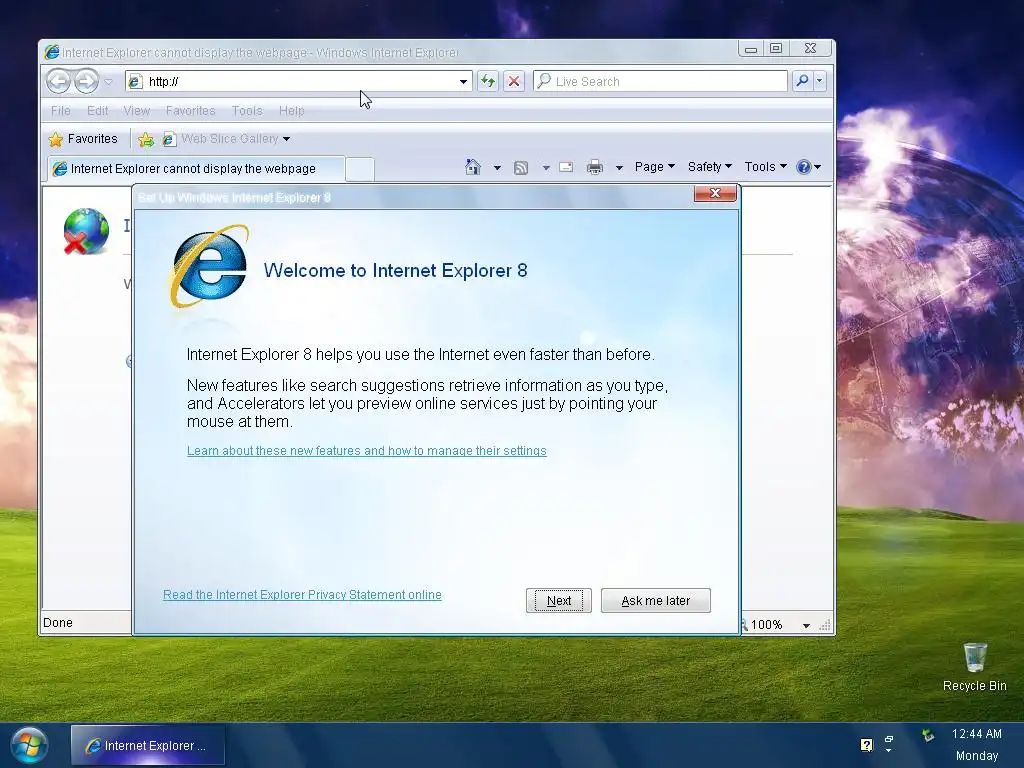Open the File menu

point(61,110)
